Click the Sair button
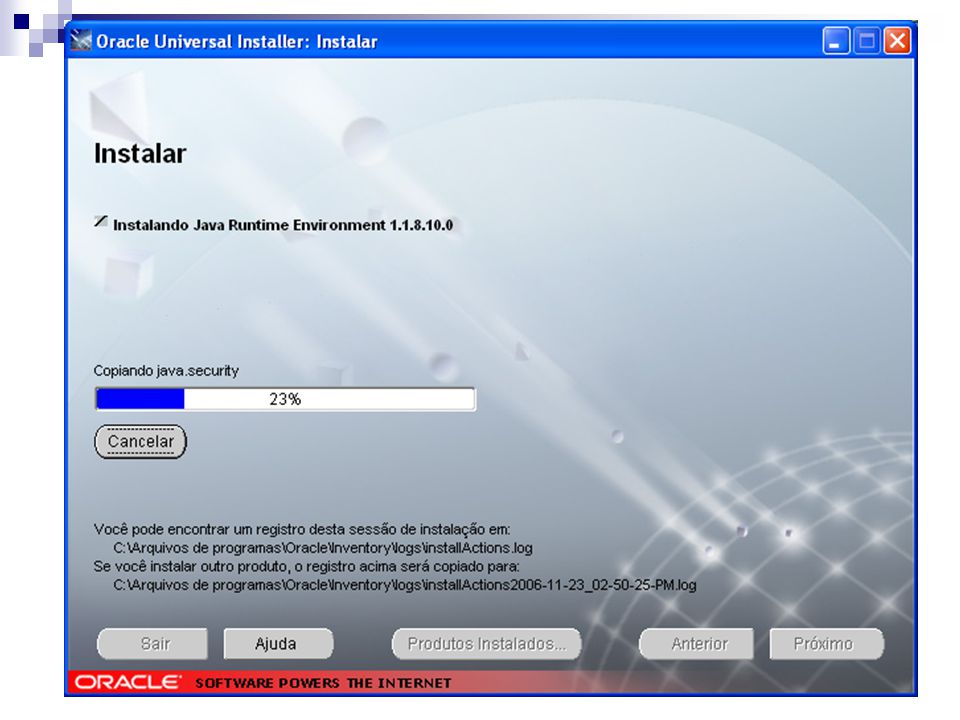This screenshot has width=960, height=720. tap(152, 644)
